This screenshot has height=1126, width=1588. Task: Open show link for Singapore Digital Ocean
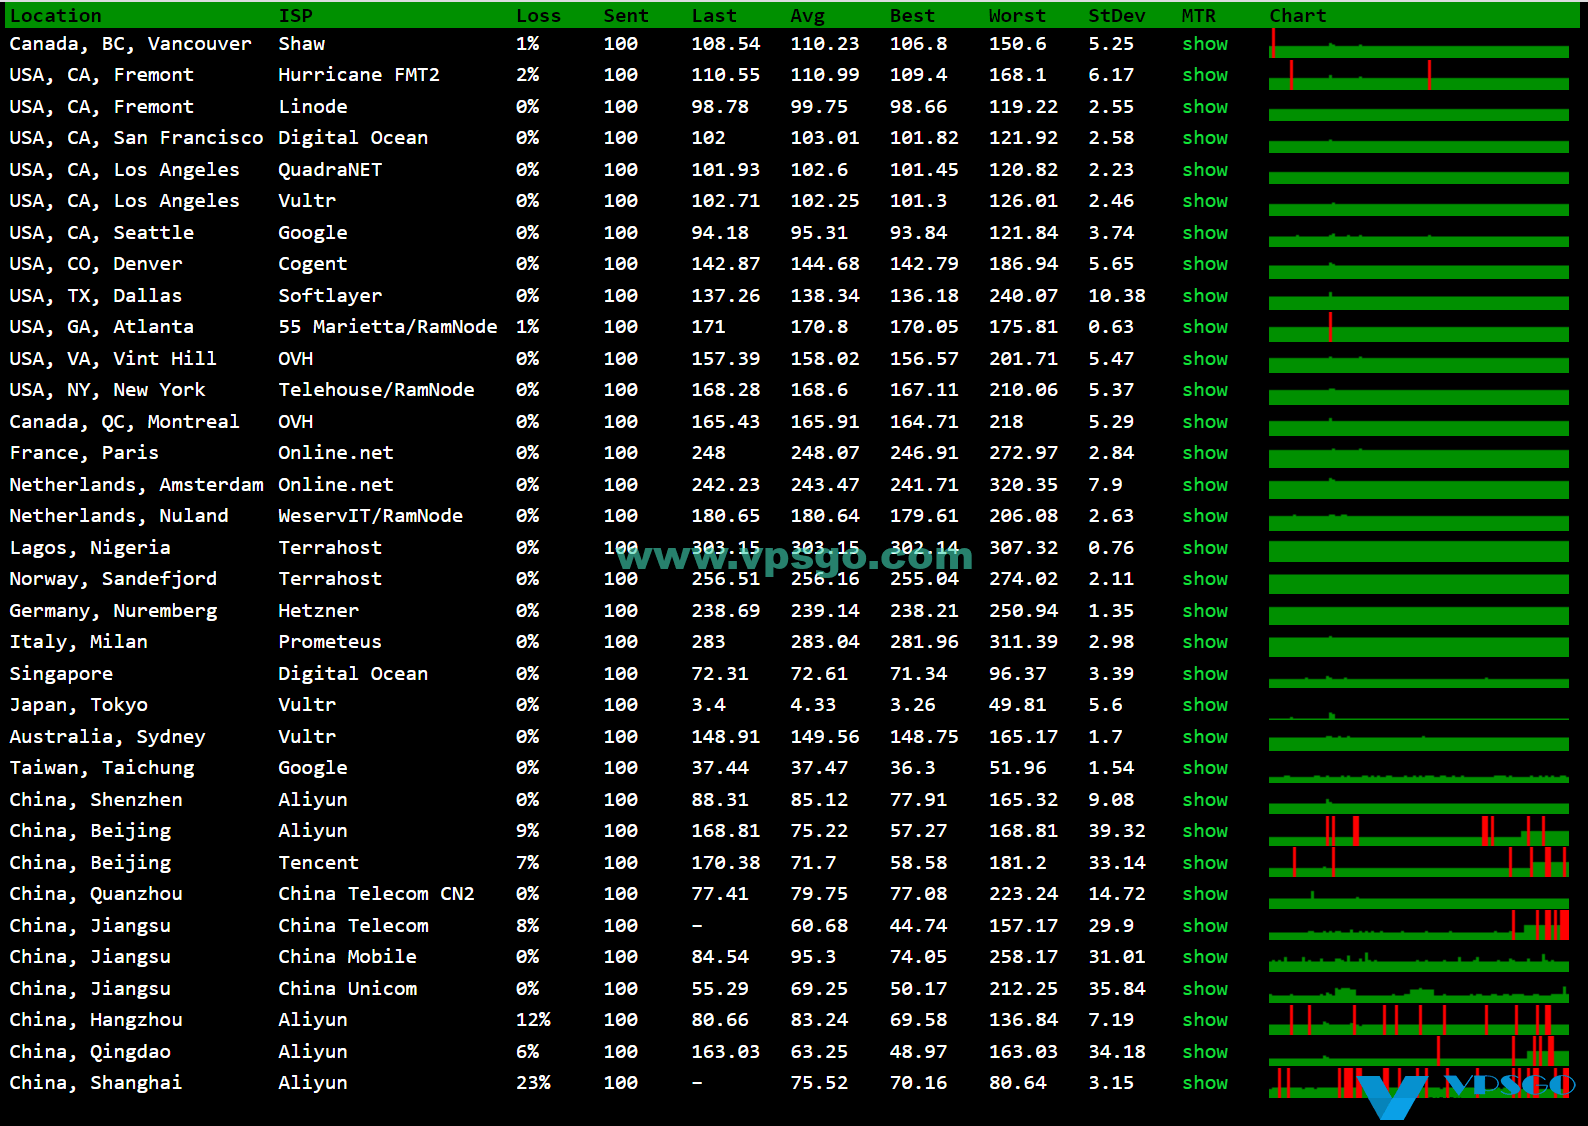coord(1205,674)
